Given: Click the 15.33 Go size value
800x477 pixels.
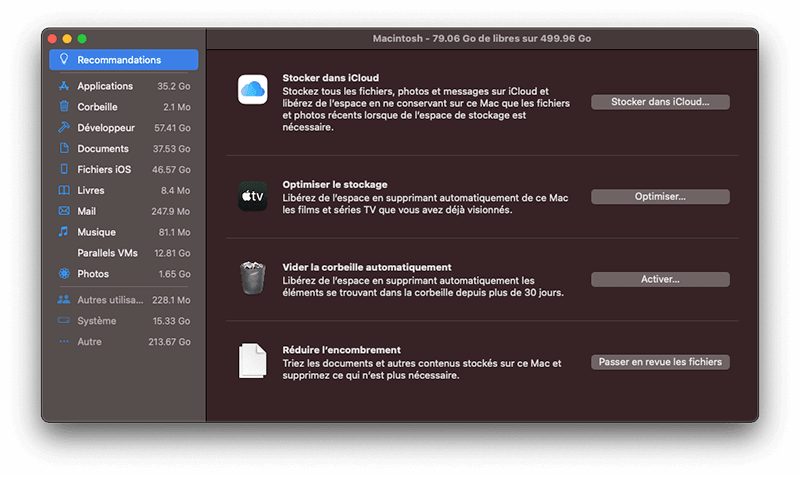Looking at the screenshot, I should pyautogui.click(x=171, y=321).
